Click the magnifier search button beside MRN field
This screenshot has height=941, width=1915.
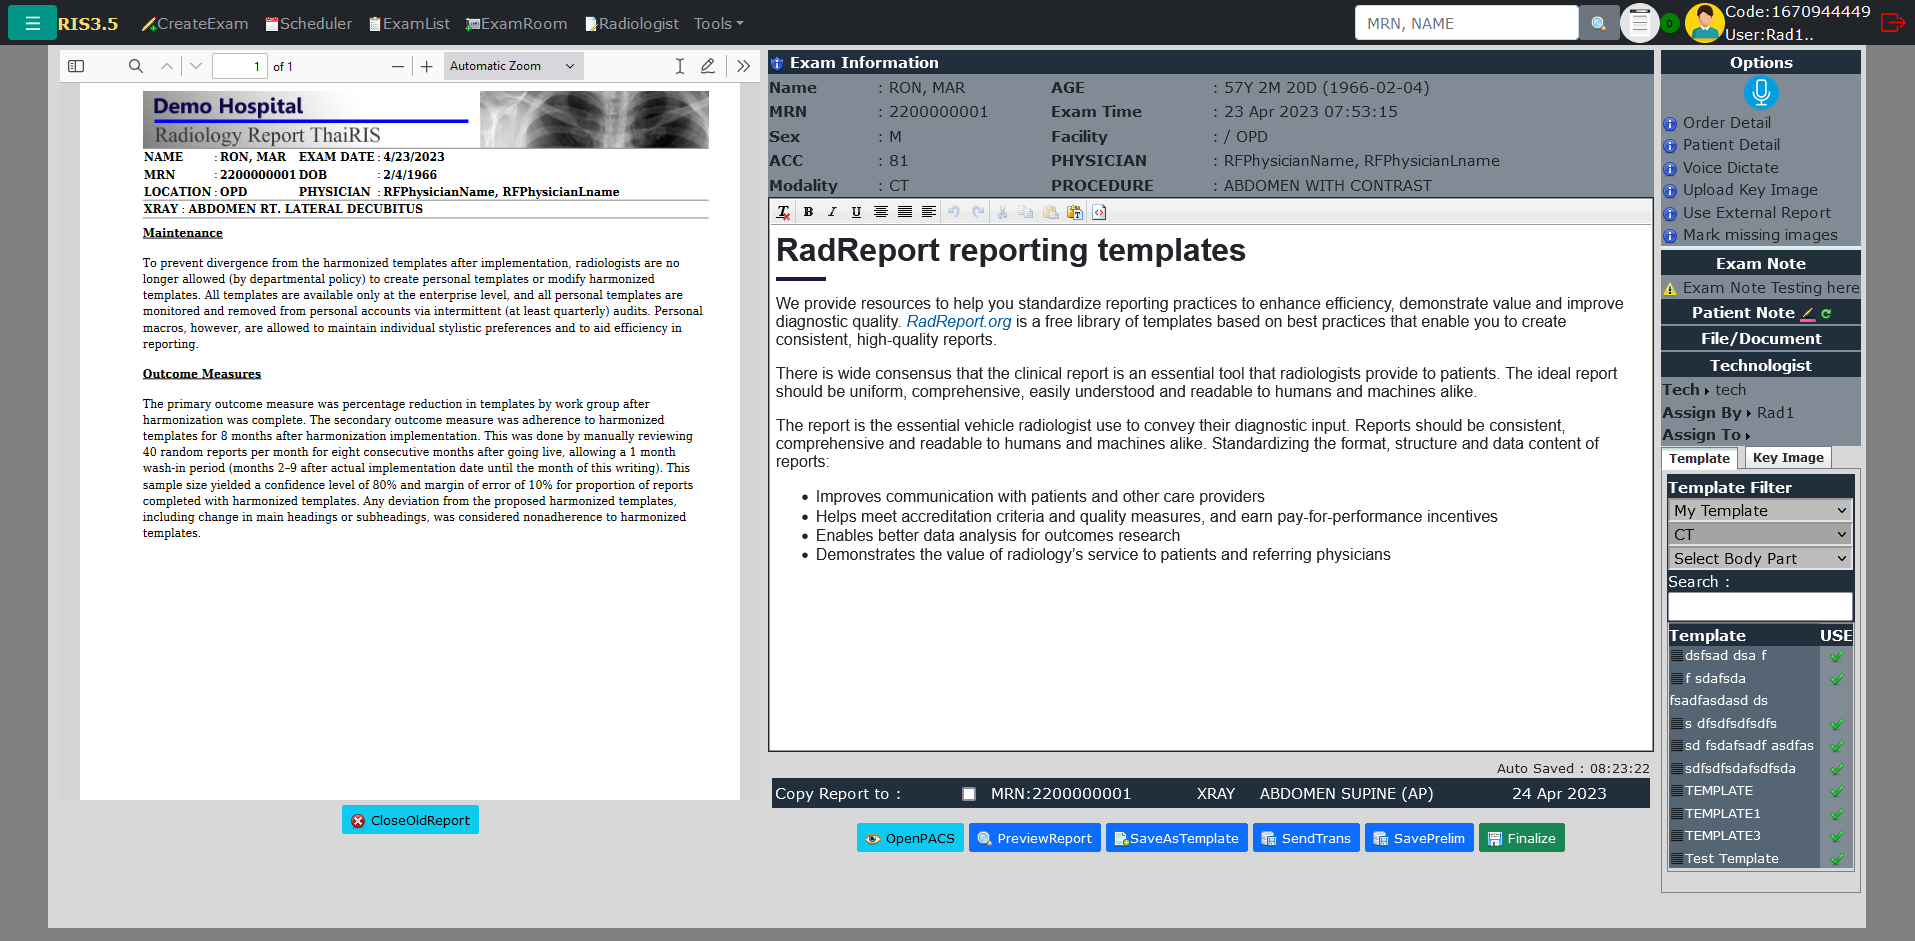pyautogui.click(x=1599, y=23)
